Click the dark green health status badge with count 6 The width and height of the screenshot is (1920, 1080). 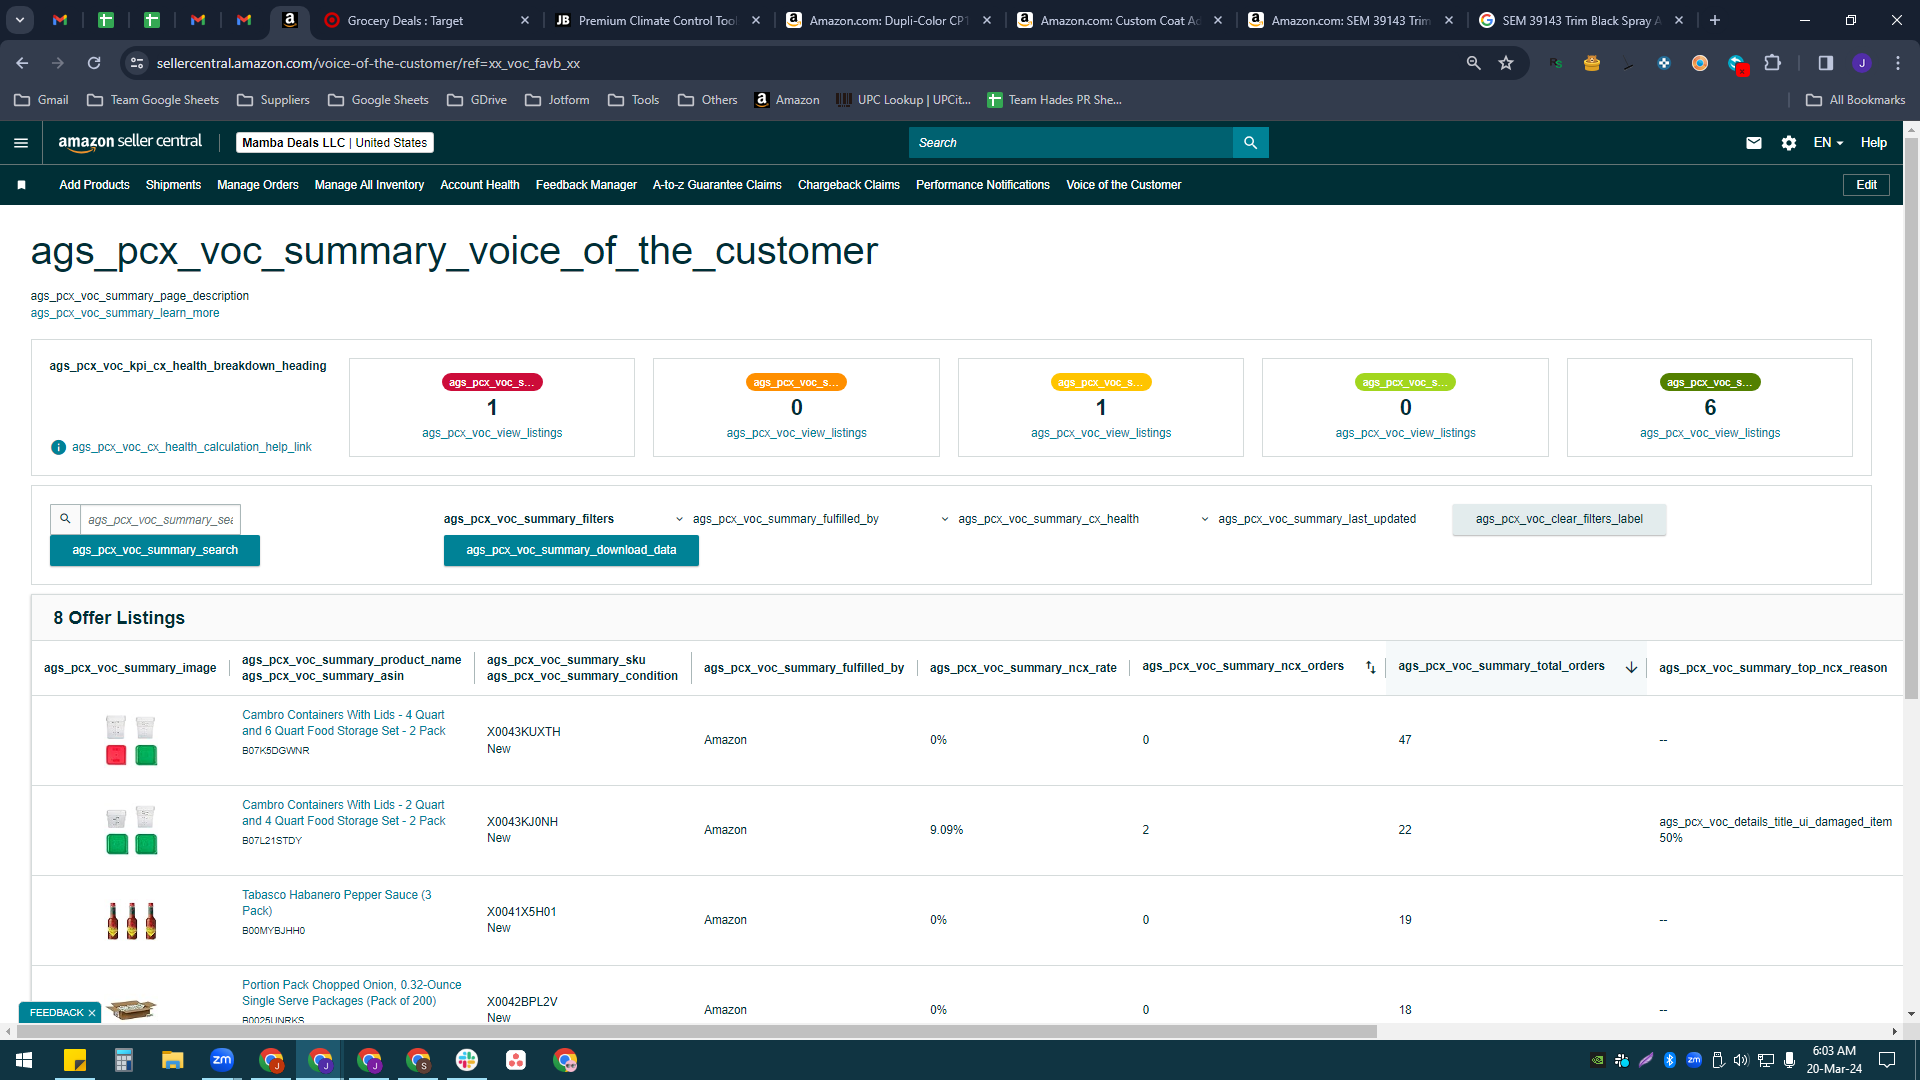click(1710, 382)
